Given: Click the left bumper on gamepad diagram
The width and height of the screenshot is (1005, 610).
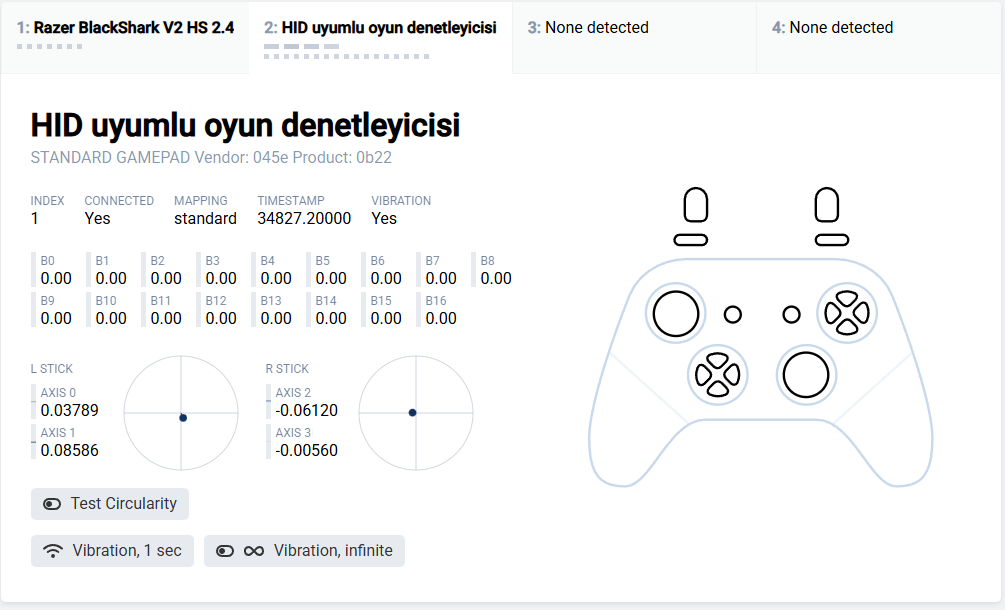Looking at the screenshot, I should 691,240.
